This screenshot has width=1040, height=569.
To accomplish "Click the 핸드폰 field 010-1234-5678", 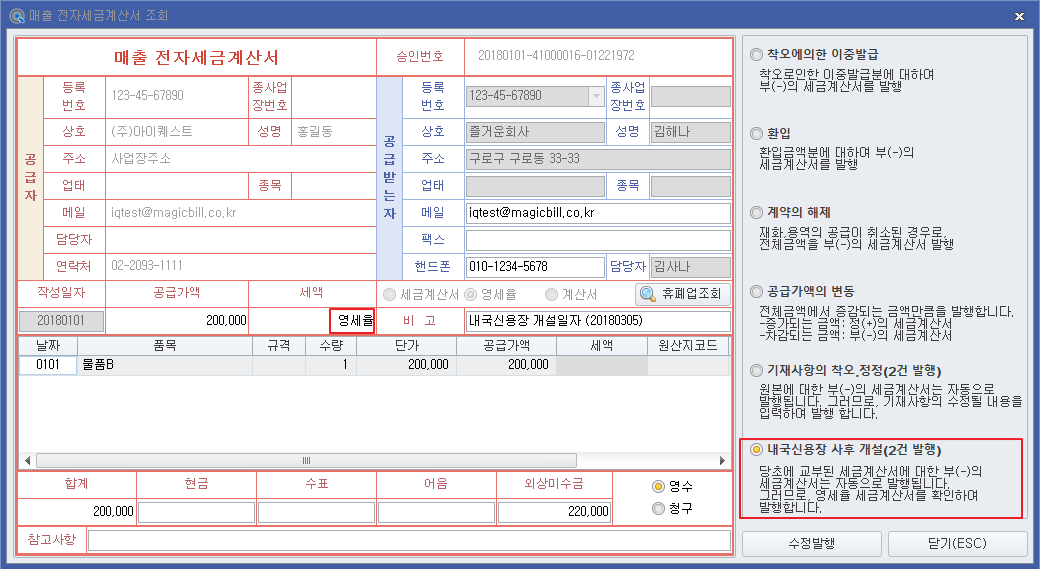I will coord(535,267).
